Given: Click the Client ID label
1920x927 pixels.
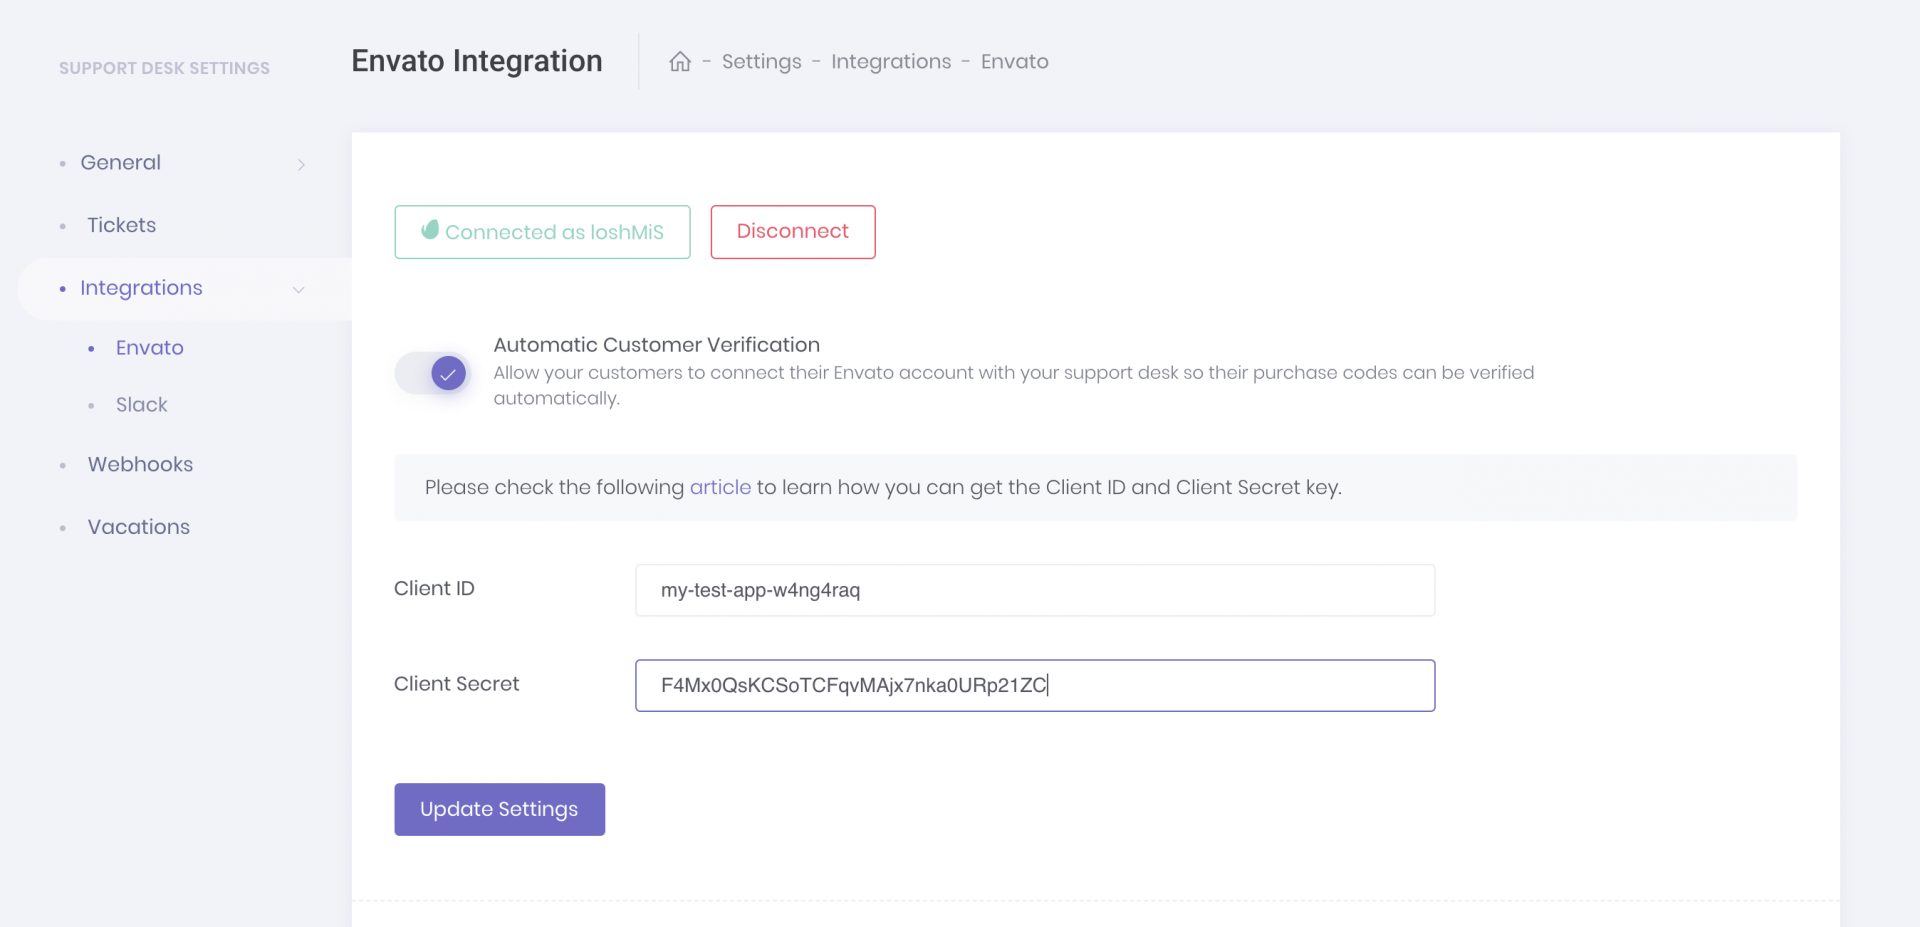Looking at the screenshot, I should pos(434,588).
